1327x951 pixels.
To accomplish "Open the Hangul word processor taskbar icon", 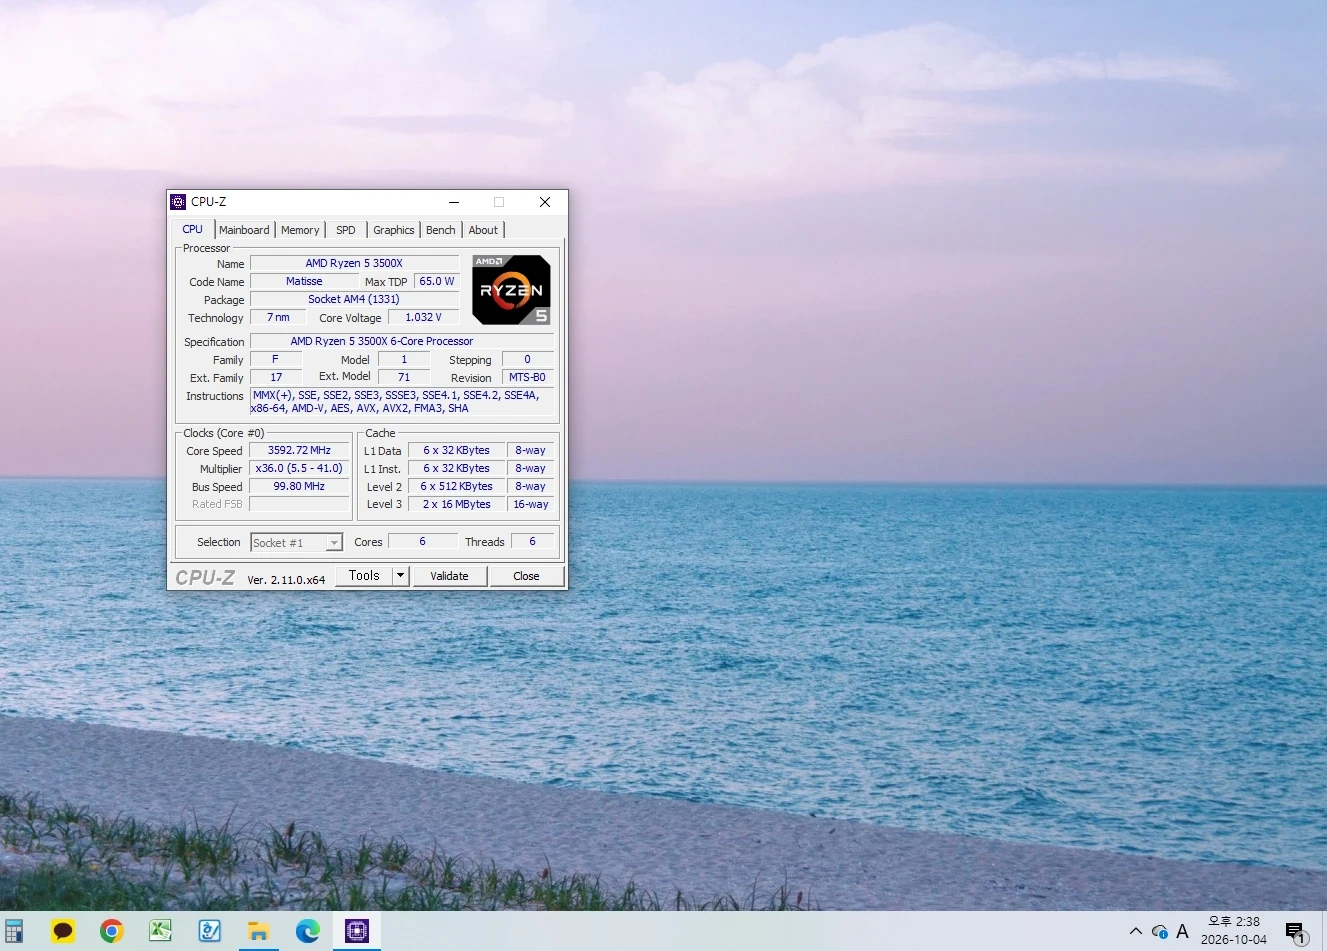I will click(x=210, y=931).
